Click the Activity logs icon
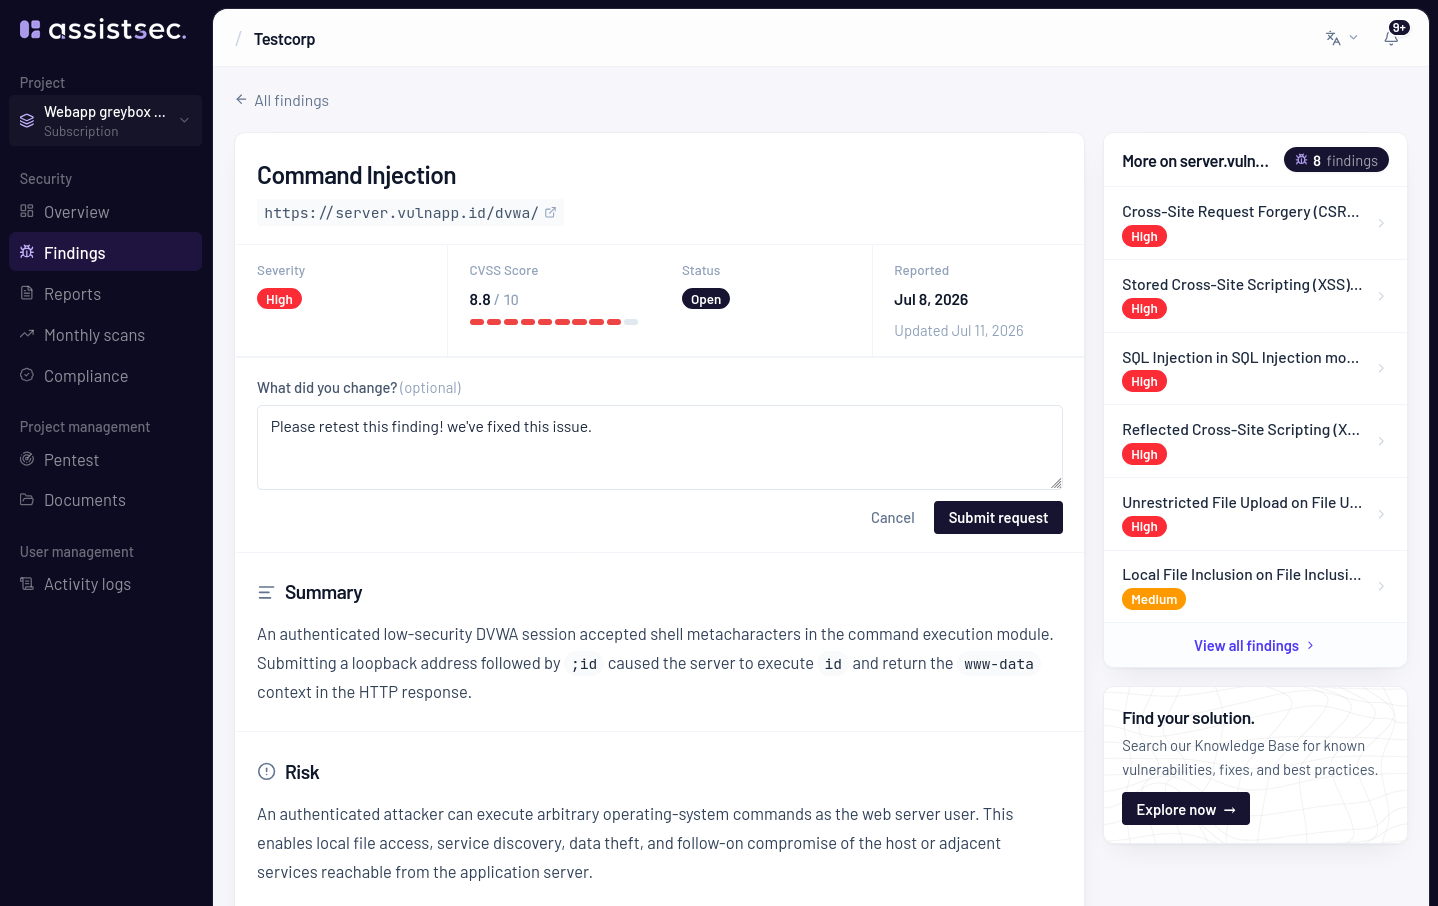1438x906 pixels. (x=27, y=583)
